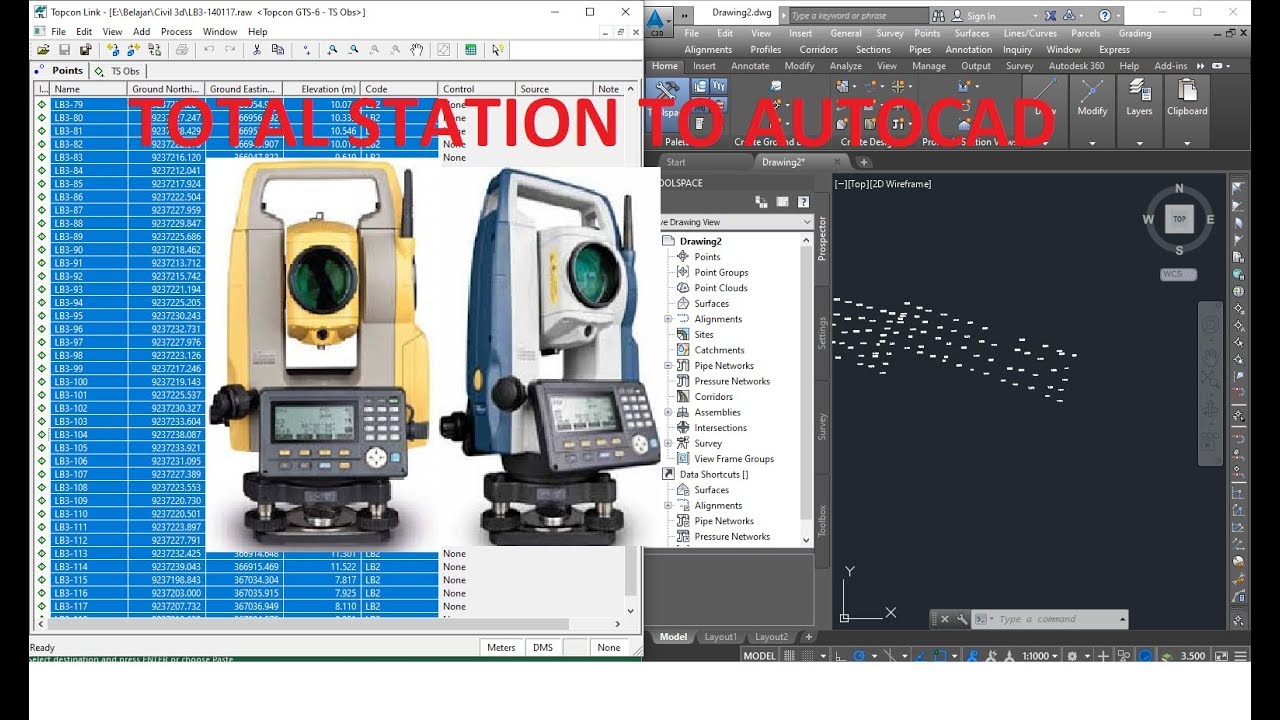The height and width of the screenshot is (720, 1280).
Task: Open the Corridors menu in AutoCAD
Action: coord(818,49)
